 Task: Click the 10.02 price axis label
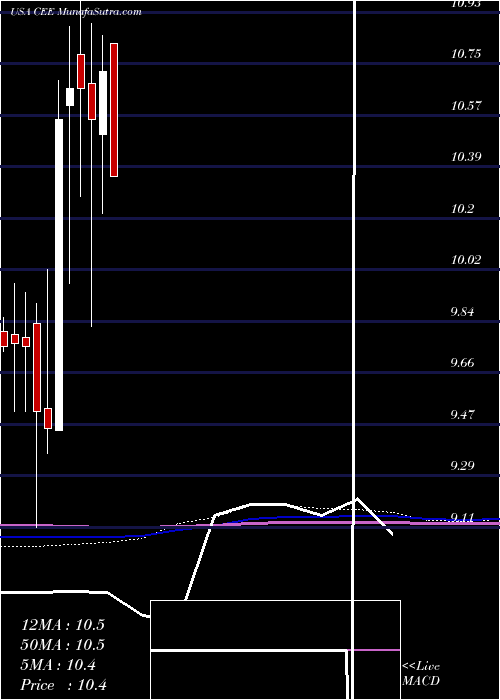[x=466, y=259]
